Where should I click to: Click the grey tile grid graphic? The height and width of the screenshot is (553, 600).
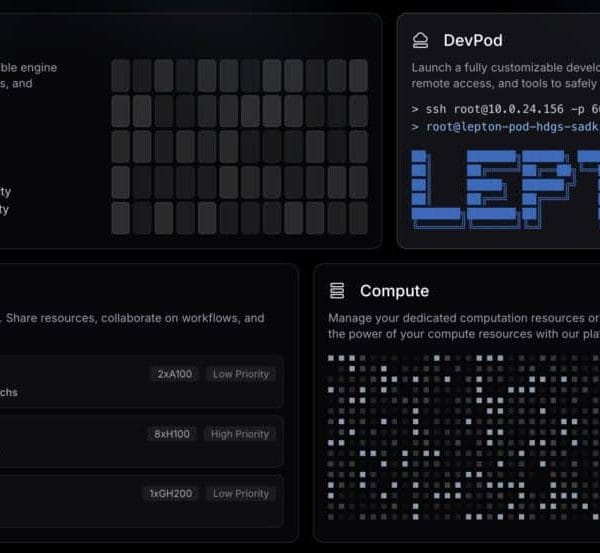pyautogui.click(x=240, y=146)
